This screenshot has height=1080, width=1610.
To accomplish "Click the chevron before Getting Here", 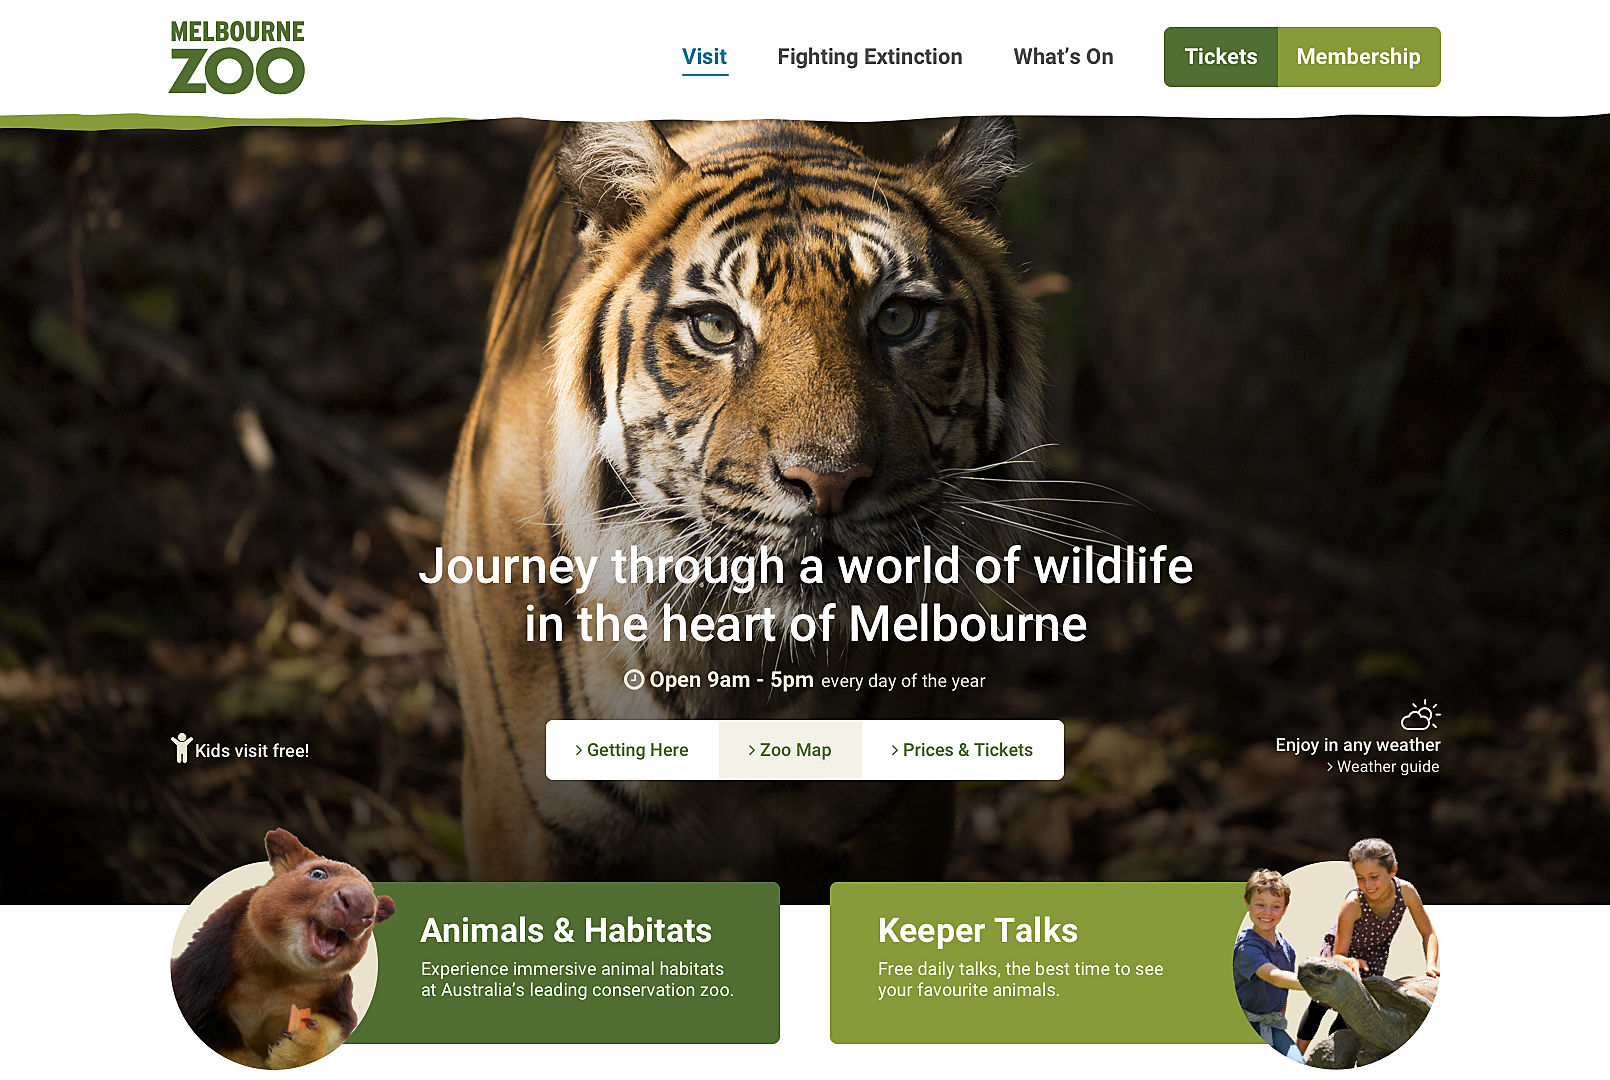I will pos(579,750).
